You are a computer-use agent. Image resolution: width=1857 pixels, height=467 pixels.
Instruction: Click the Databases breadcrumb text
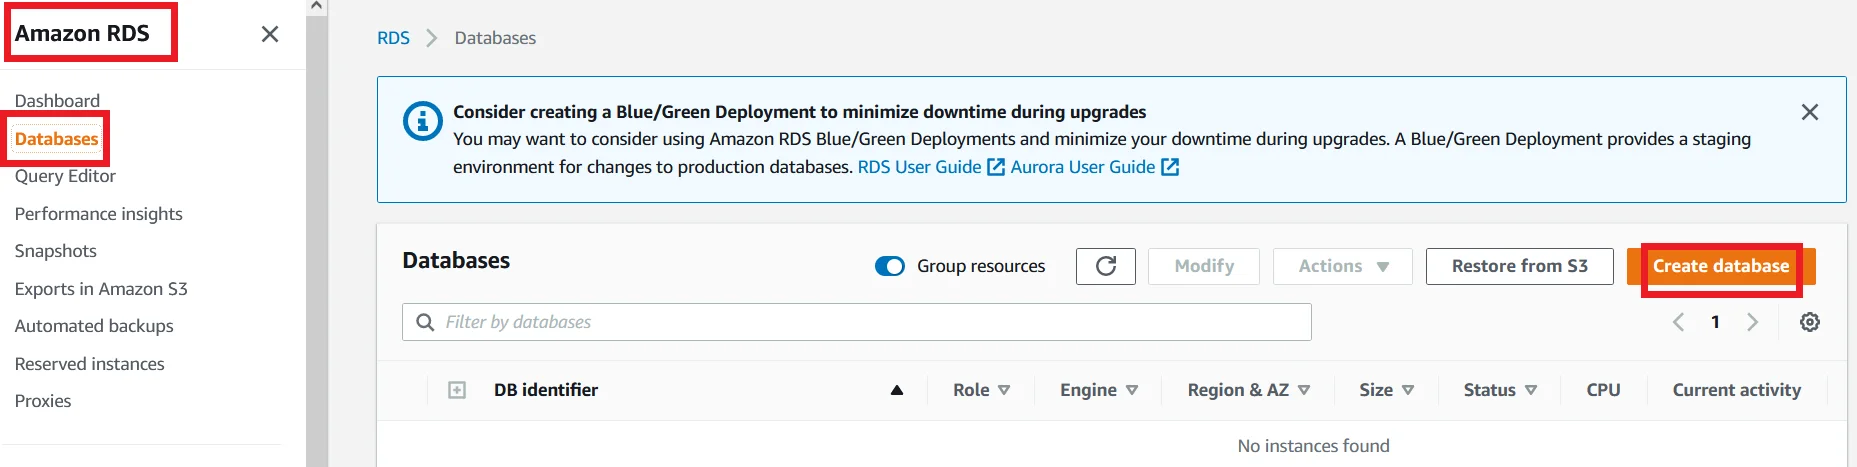pyautogui.click(x=495, y=38)
